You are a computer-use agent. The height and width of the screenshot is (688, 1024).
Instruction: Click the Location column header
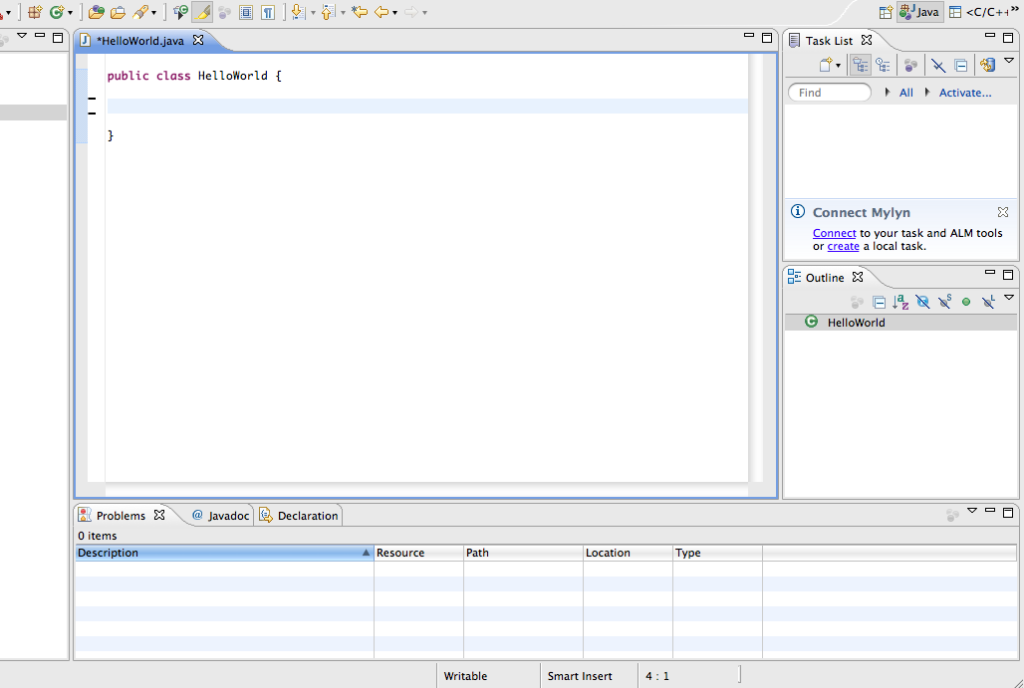(628, 553)
